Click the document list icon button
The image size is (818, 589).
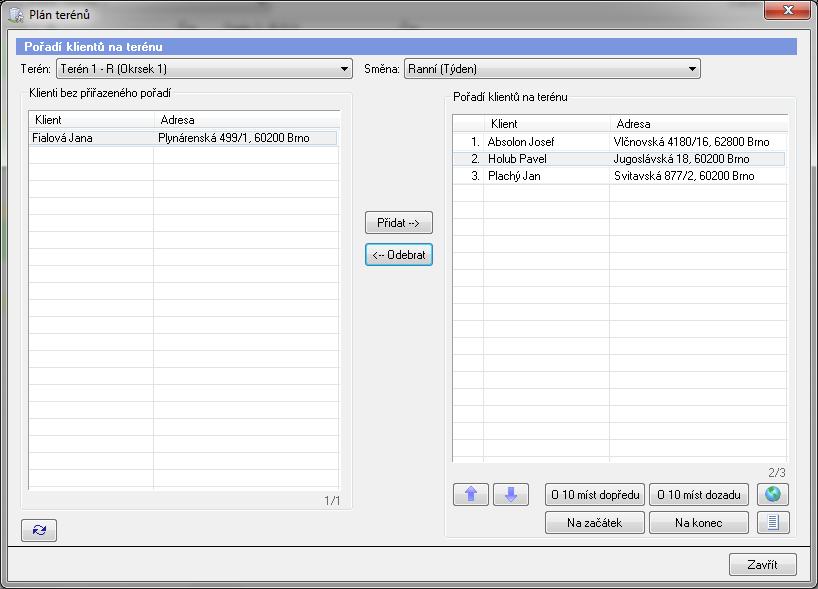click(x=773, y=522)
